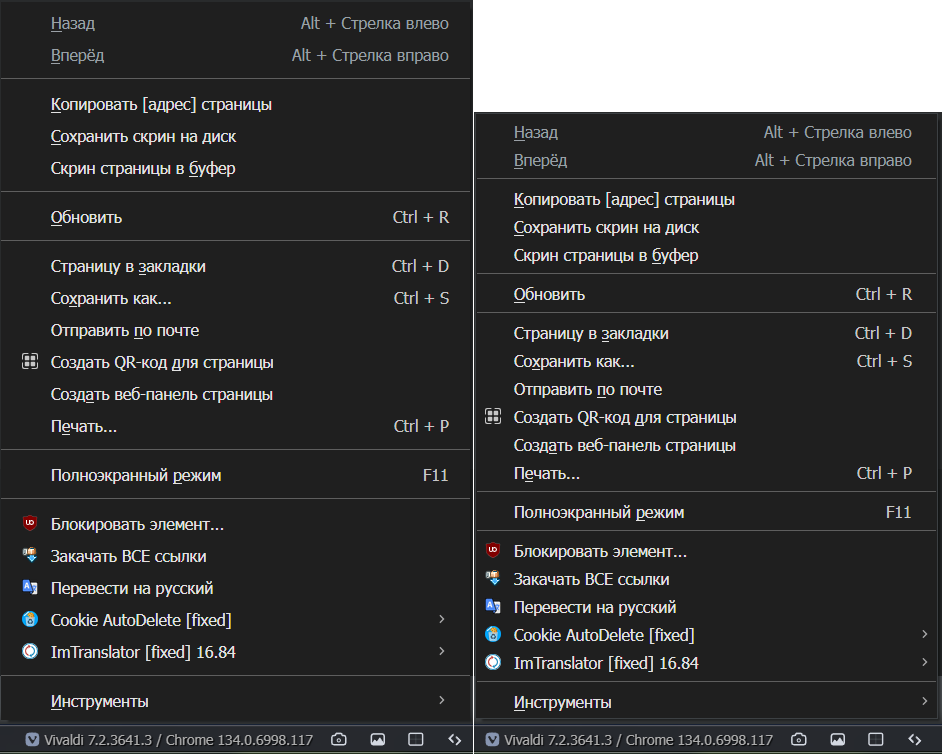This screenshot has height=754, width=942.
Task: Select Полноэкранный режим in the left menu
Action: 236,475
